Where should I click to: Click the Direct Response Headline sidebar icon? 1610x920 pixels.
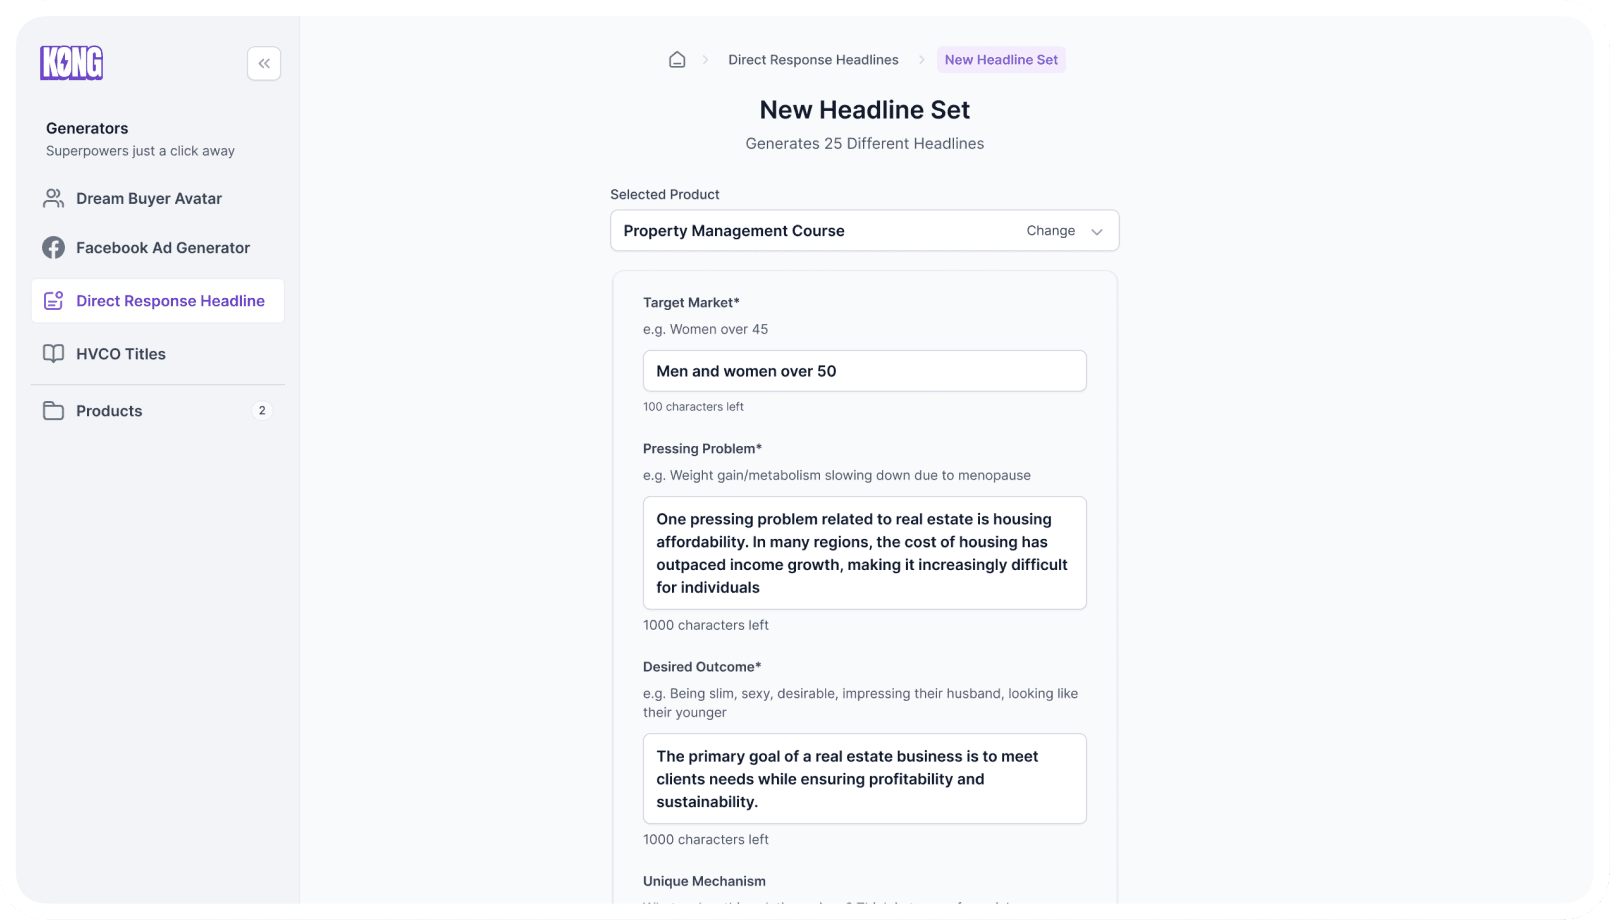click(53, 301)
